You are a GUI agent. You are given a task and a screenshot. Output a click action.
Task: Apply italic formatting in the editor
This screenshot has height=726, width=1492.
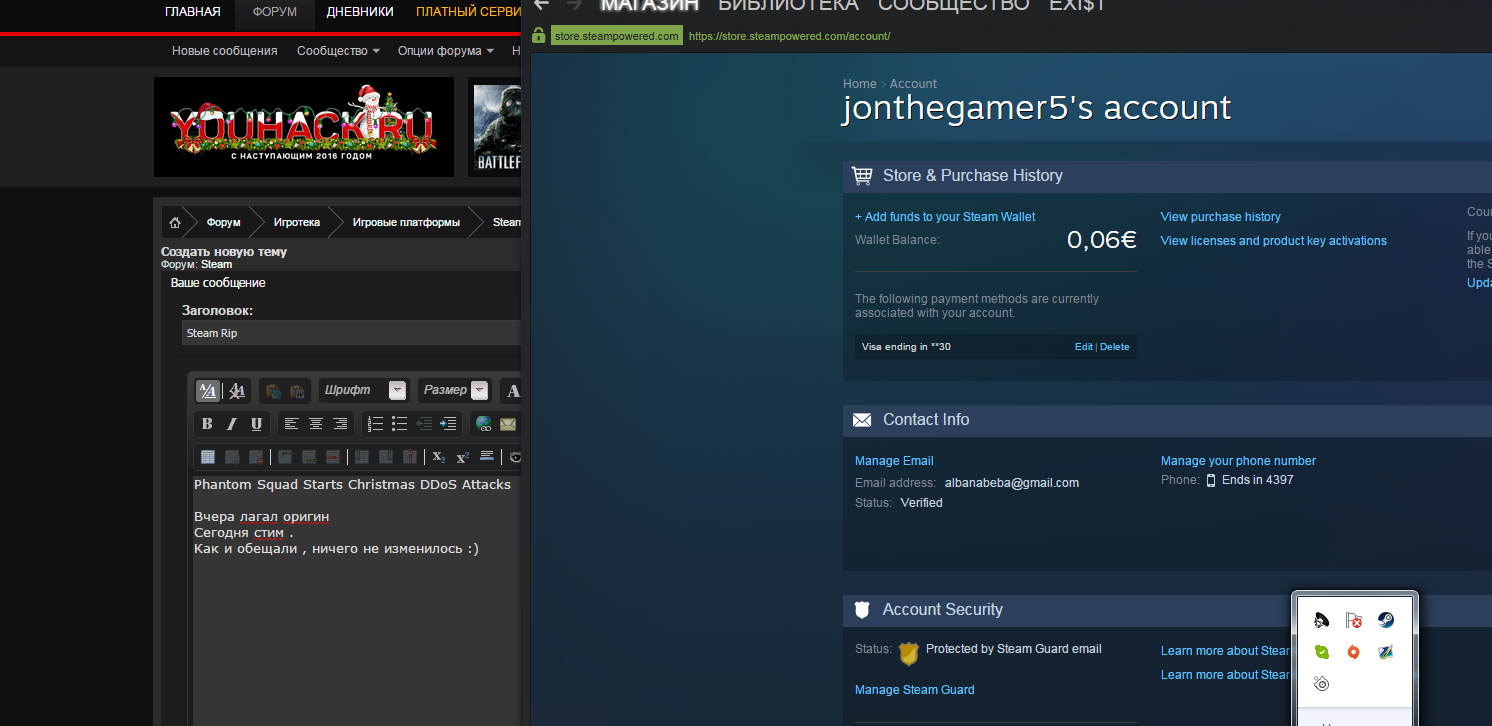click(232, 424)
